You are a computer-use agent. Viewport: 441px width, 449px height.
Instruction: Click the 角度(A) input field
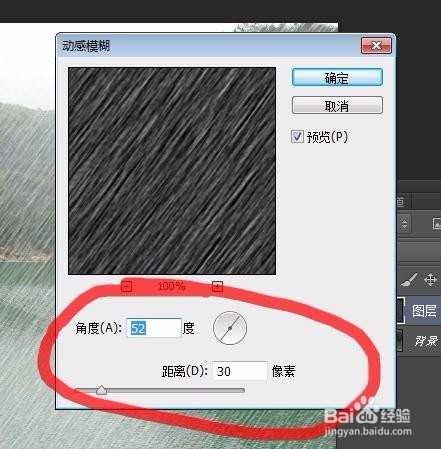[x=154, y=328]
